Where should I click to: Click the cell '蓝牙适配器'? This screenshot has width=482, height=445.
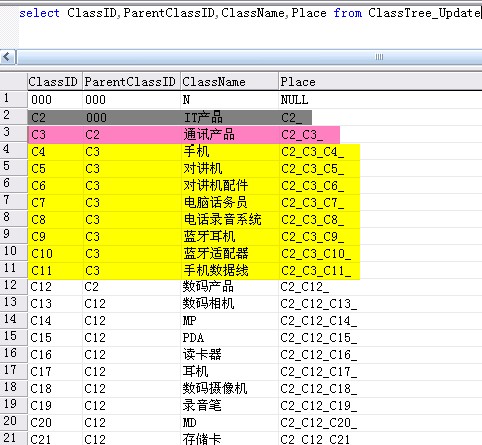216,254
